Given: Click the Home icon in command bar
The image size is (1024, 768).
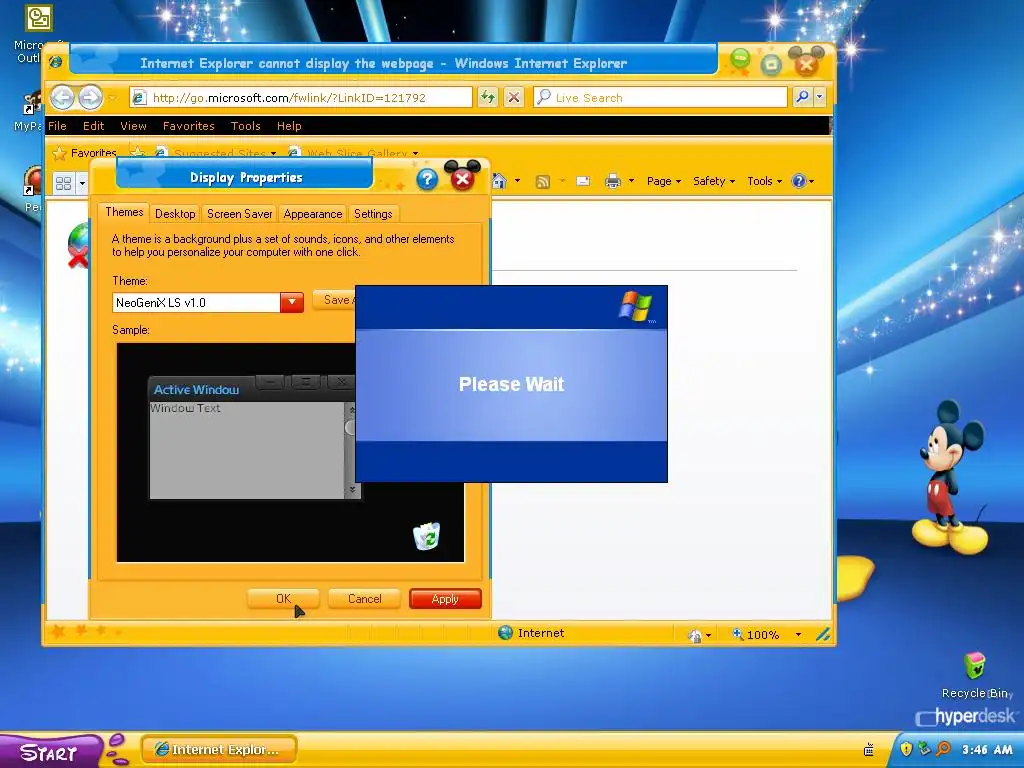Looking at the screenshot, I should pos(500,181).
